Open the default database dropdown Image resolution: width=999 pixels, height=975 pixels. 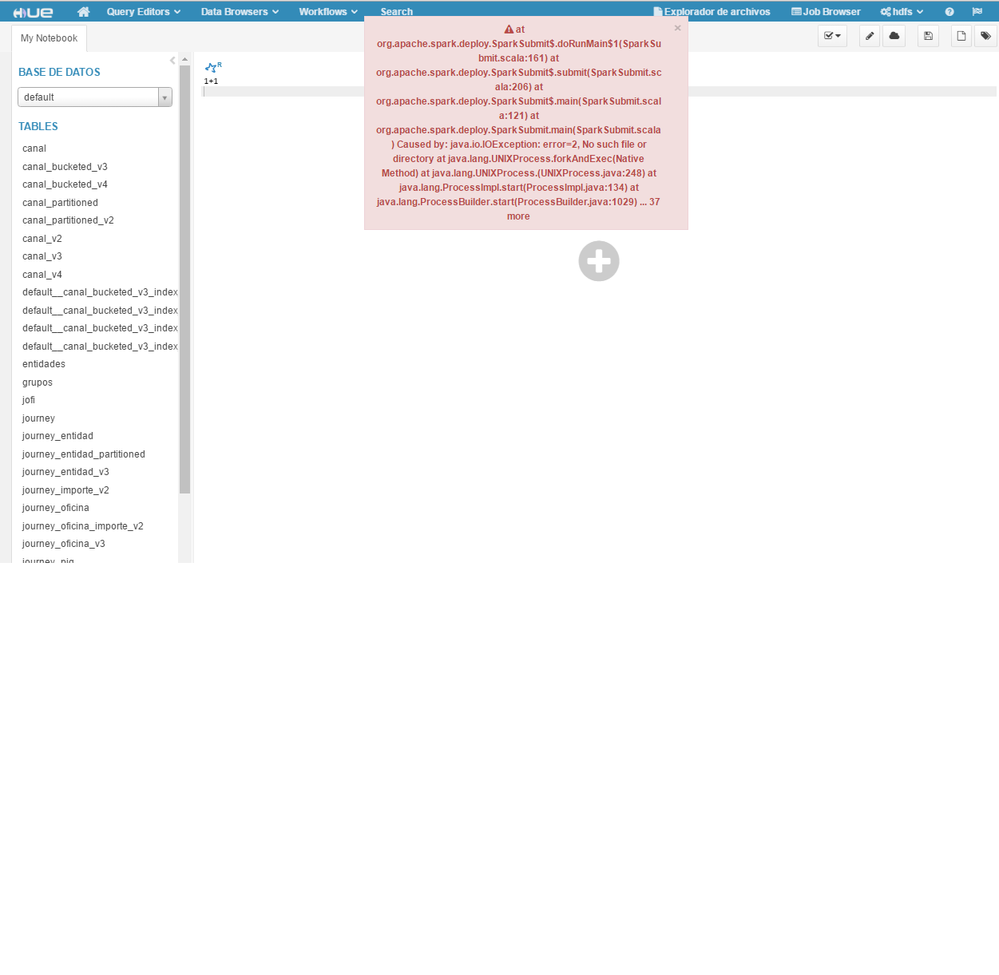[95, 97]
